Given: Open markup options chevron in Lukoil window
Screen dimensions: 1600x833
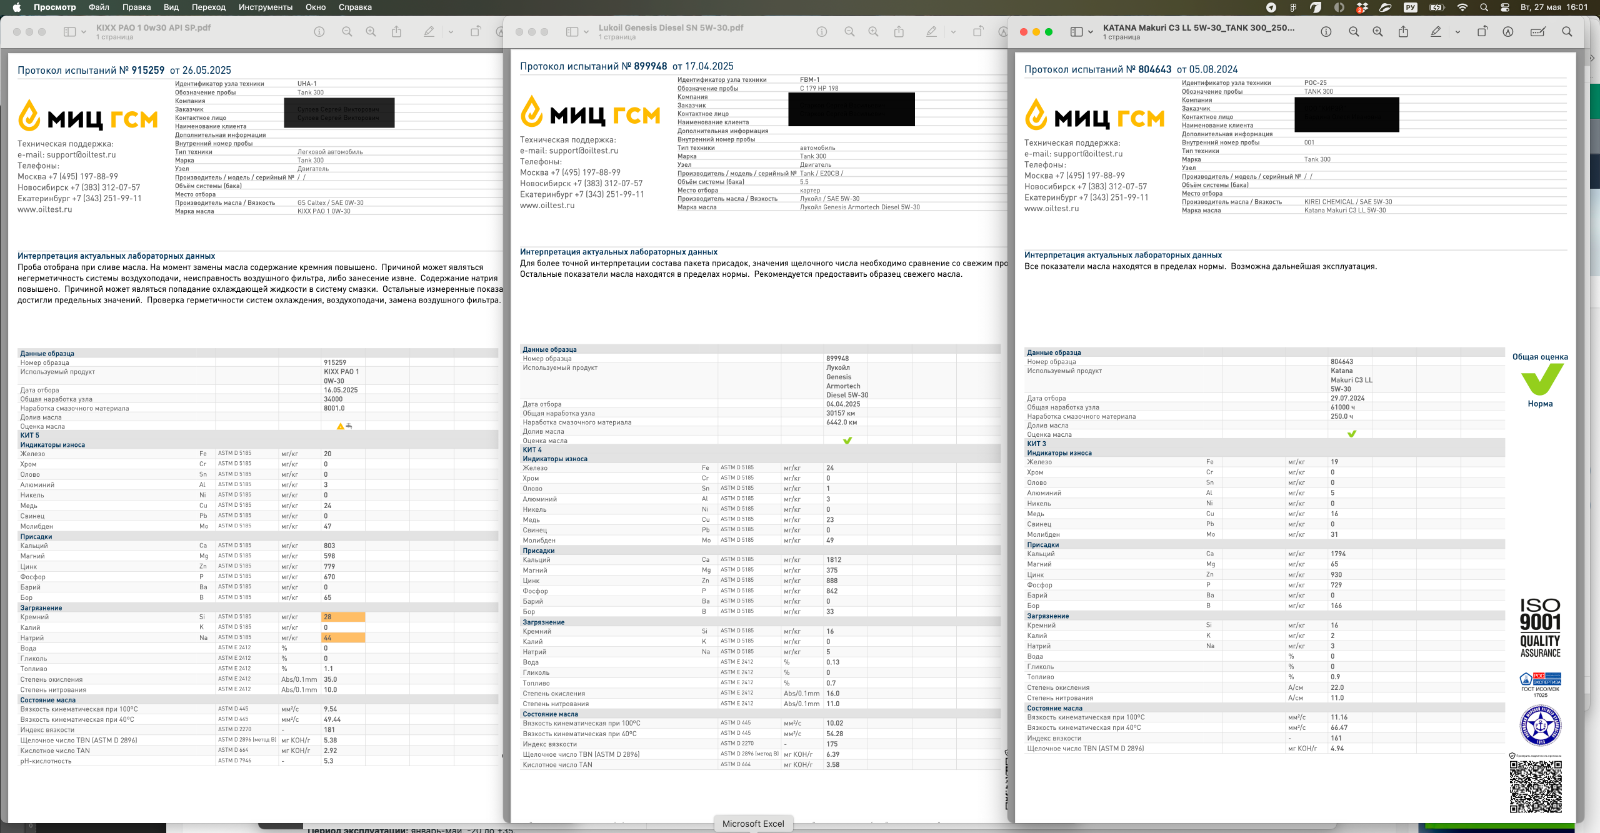Looking at the screenshot, I should coord(951,32).
